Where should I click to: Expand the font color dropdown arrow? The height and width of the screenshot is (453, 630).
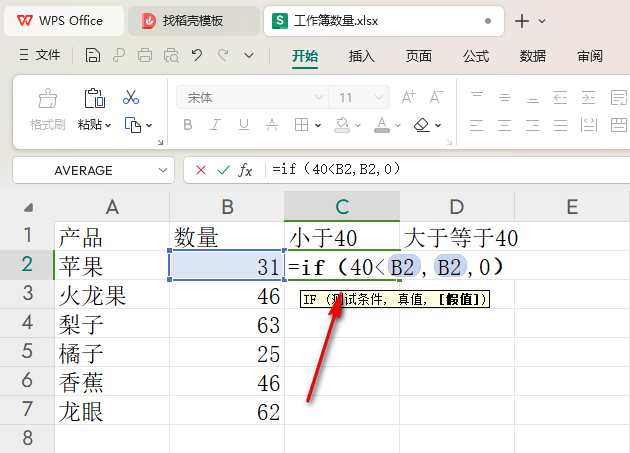(398, 125)
